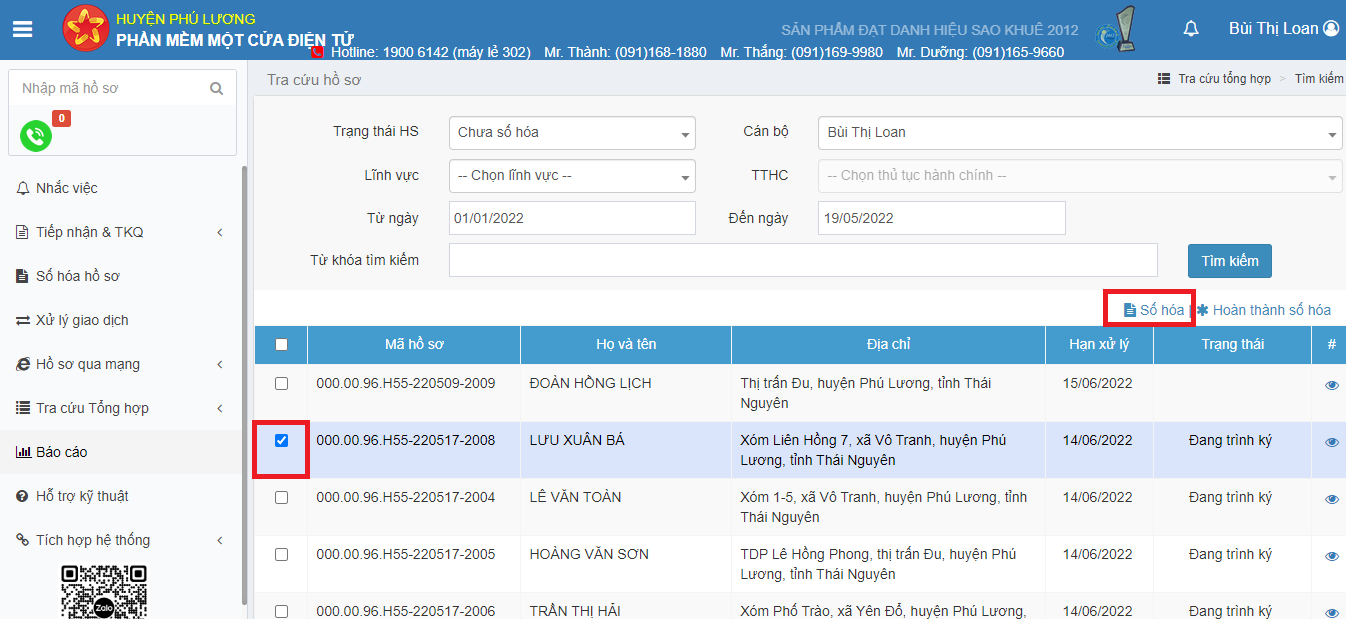1346x619 pixels.
Task: Expand Tích hợp hệ thống menu
Action: 122,540
